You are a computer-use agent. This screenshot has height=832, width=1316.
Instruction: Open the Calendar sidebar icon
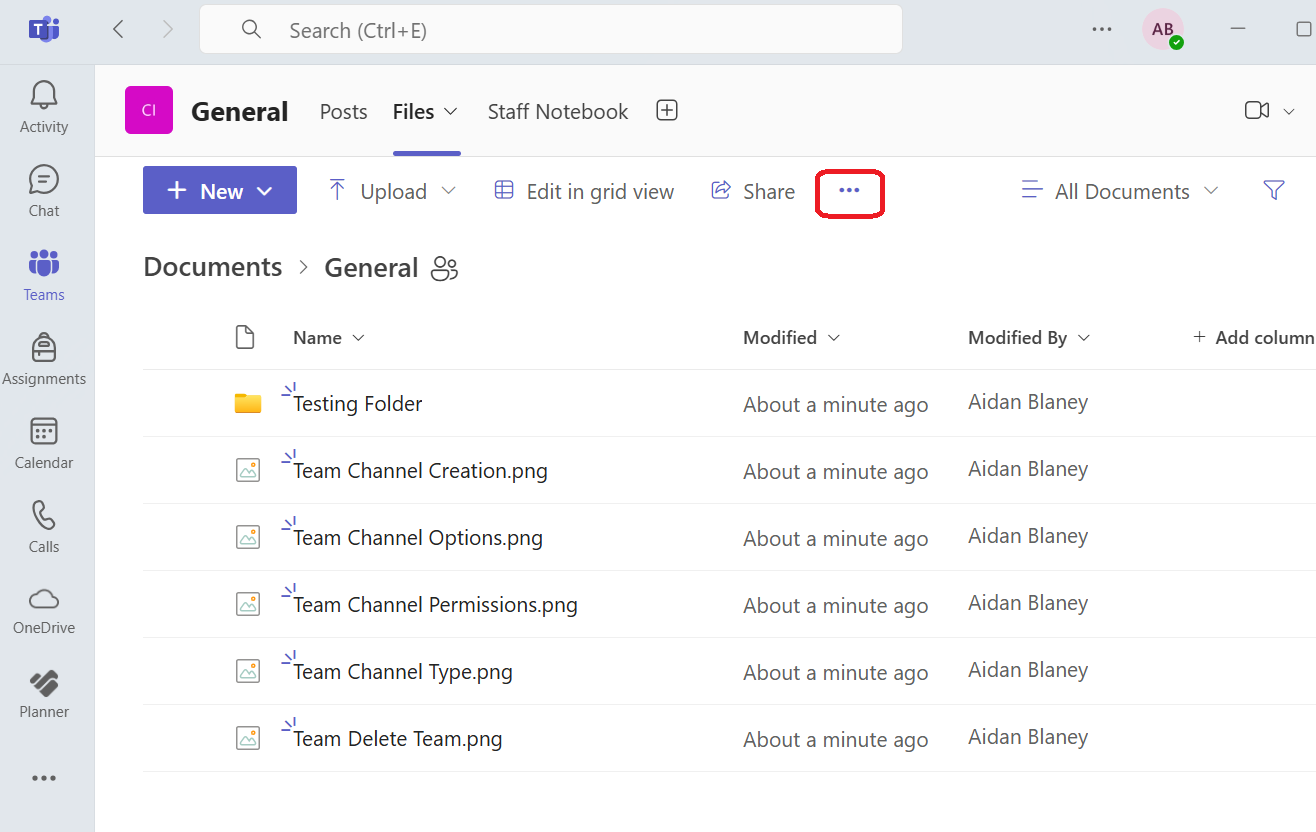43,431
